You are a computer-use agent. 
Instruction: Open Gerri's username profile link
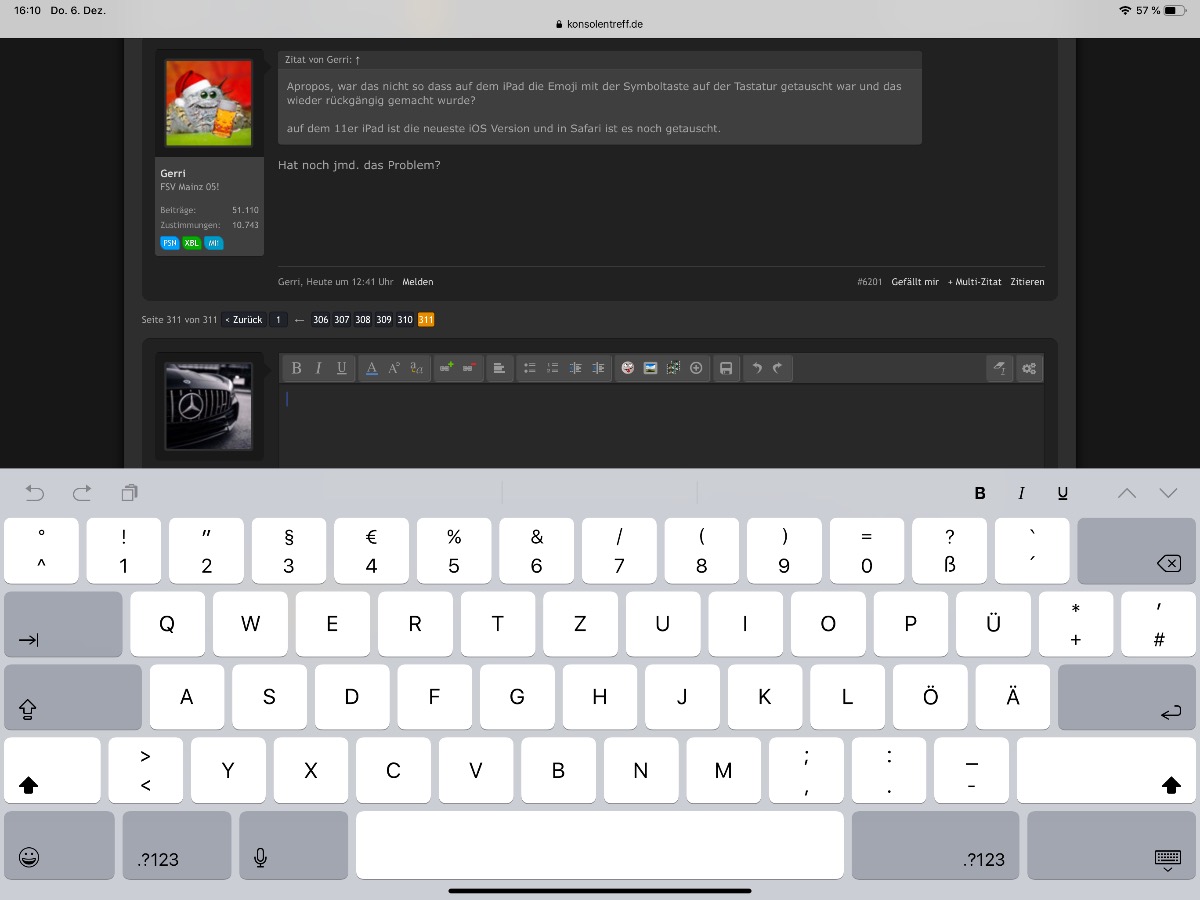click(x=173, y=173)
